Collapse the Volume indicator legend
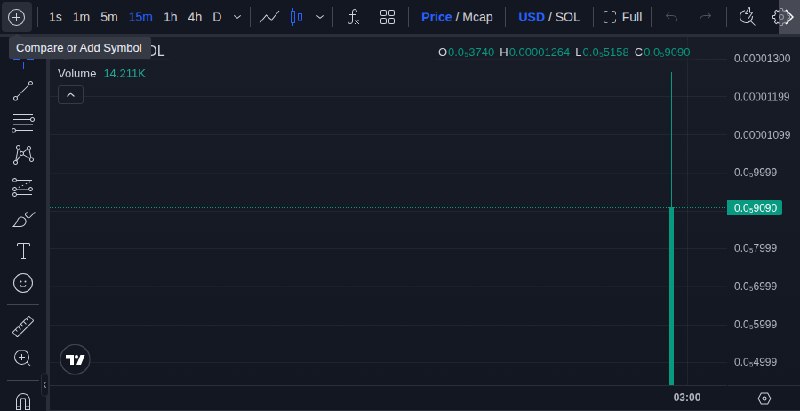800x411 pixels. (71, 95)
